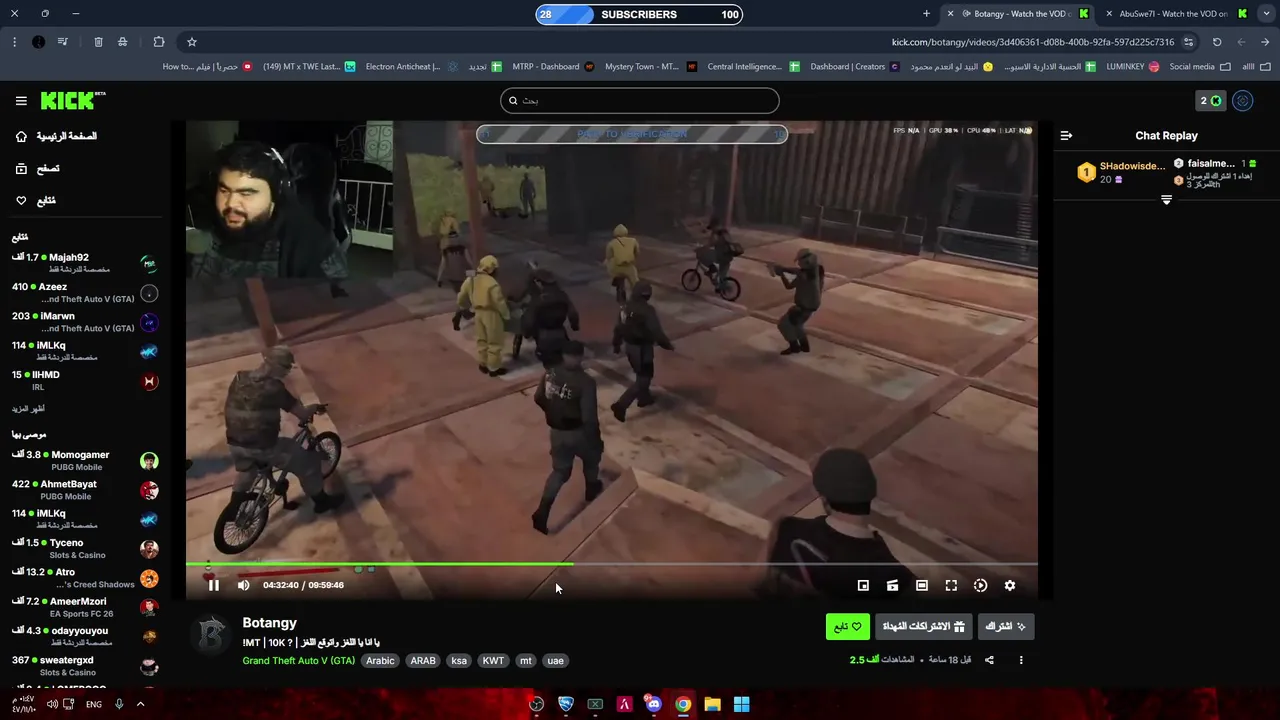
Task: Open odayyouyou recommended channel
Action: (85, 637)
